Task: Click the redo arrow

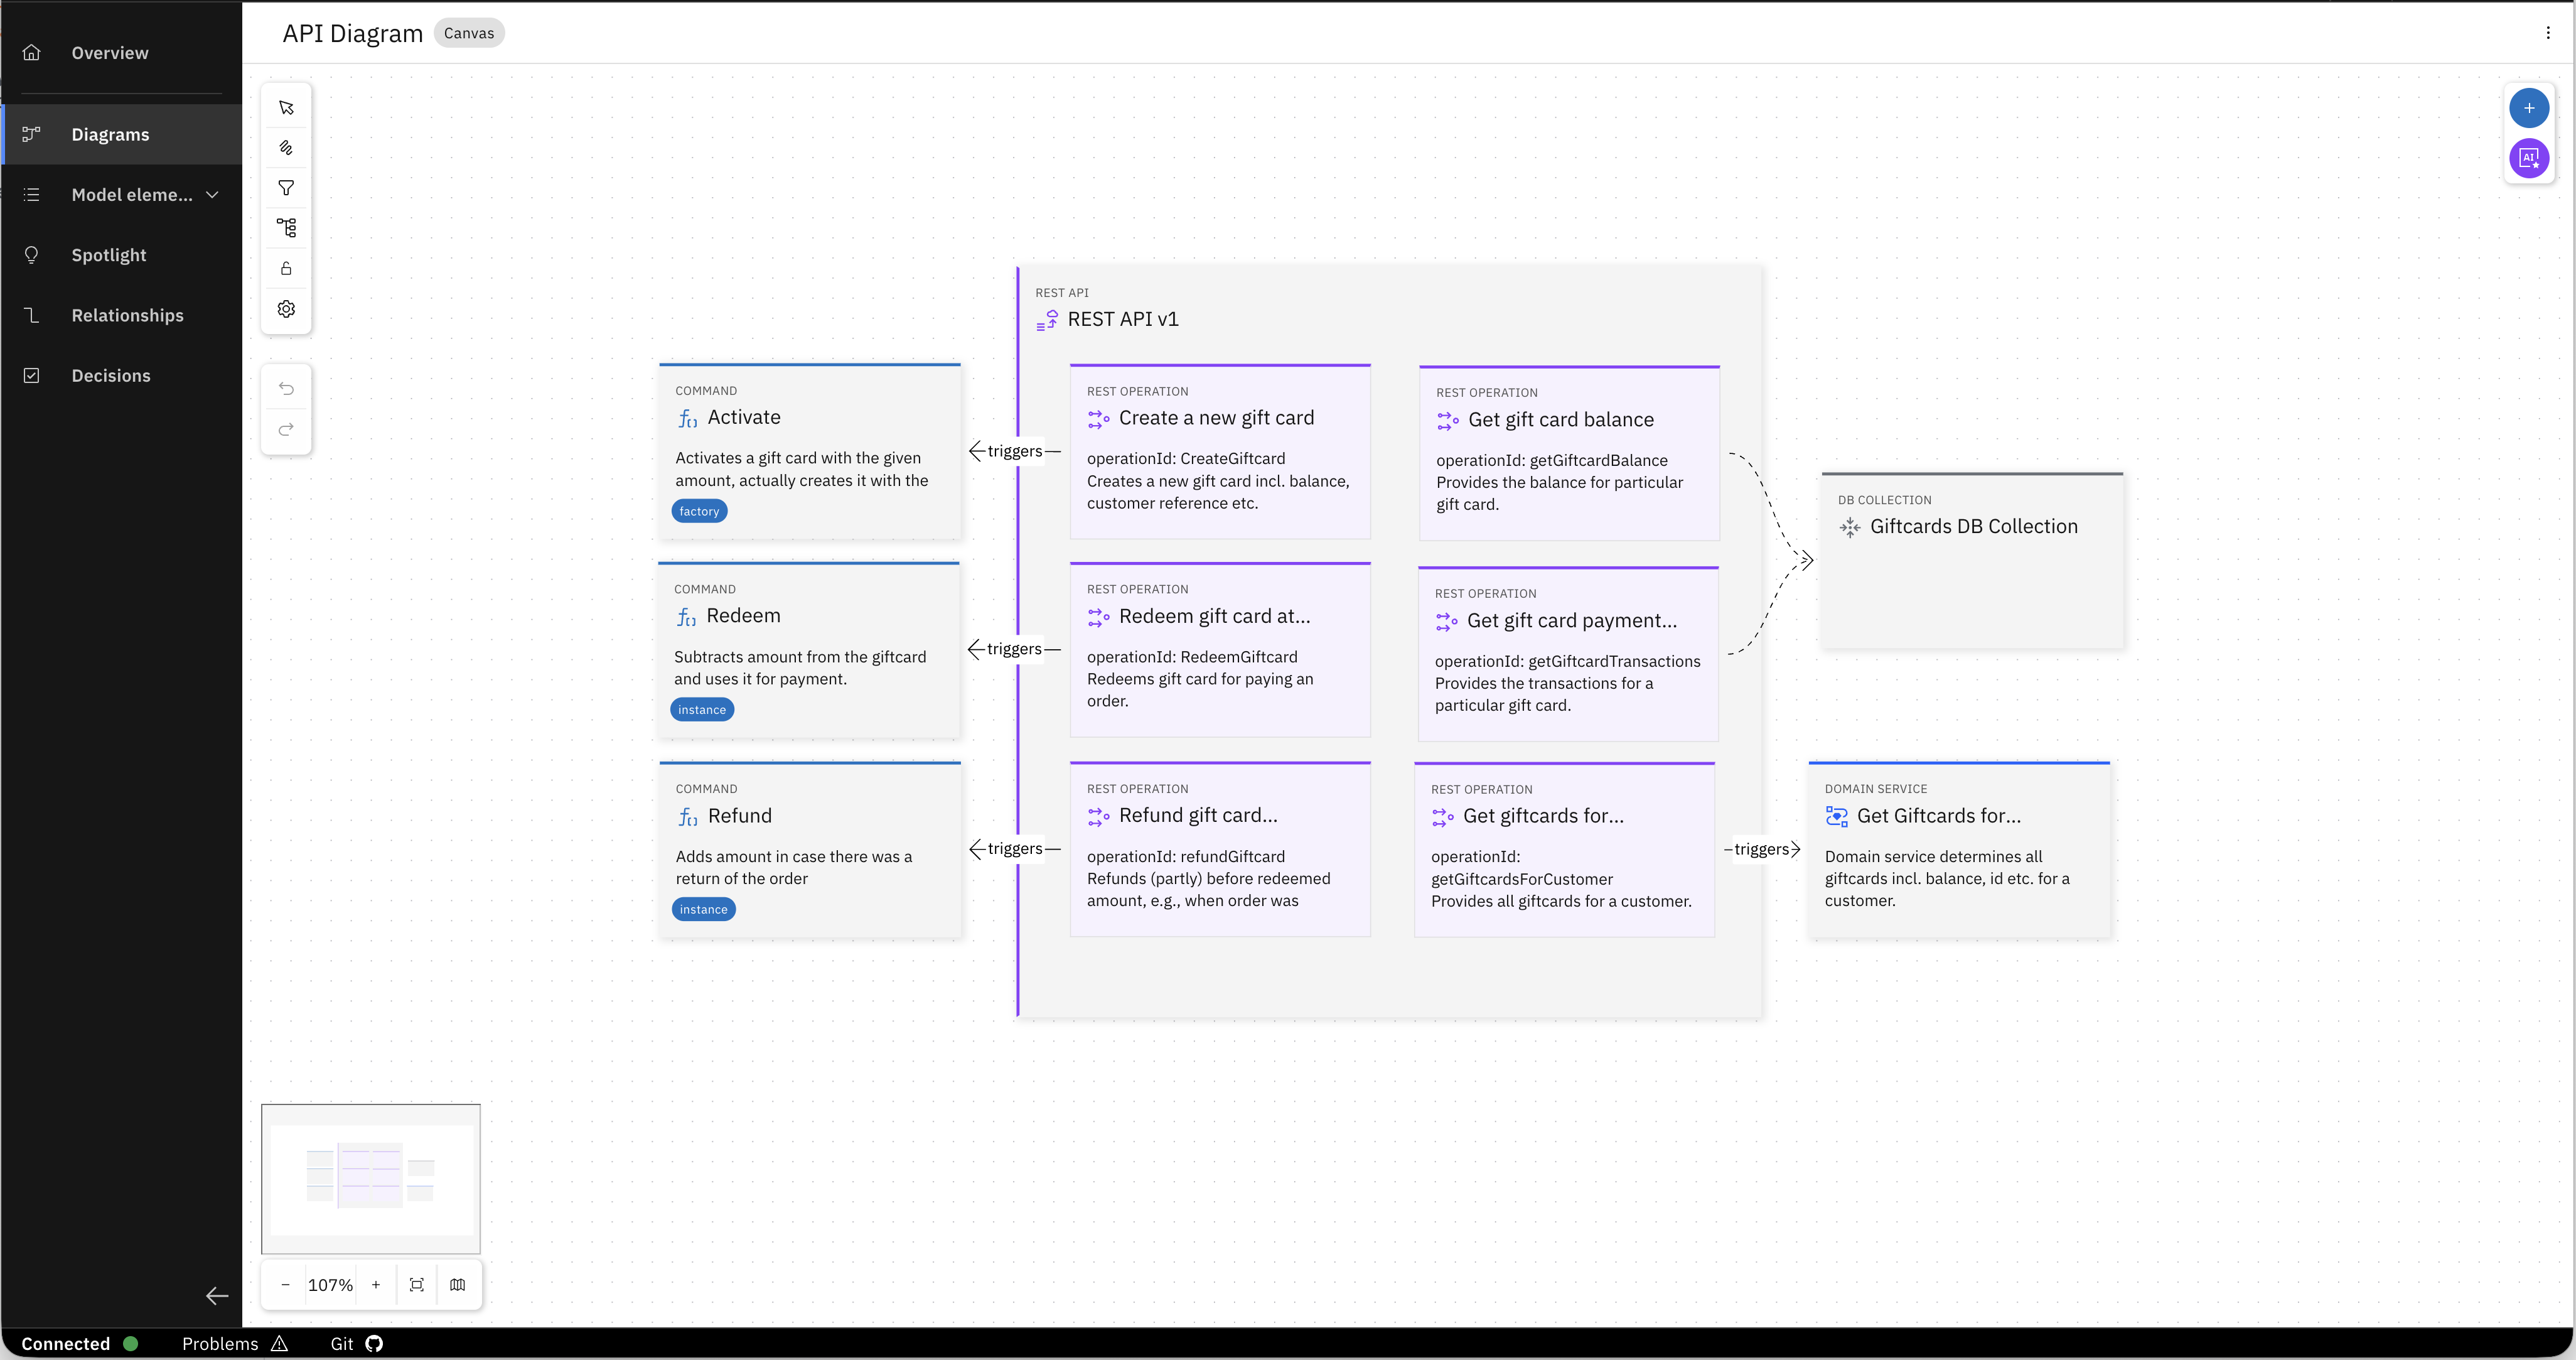Action: coord(286,430)
